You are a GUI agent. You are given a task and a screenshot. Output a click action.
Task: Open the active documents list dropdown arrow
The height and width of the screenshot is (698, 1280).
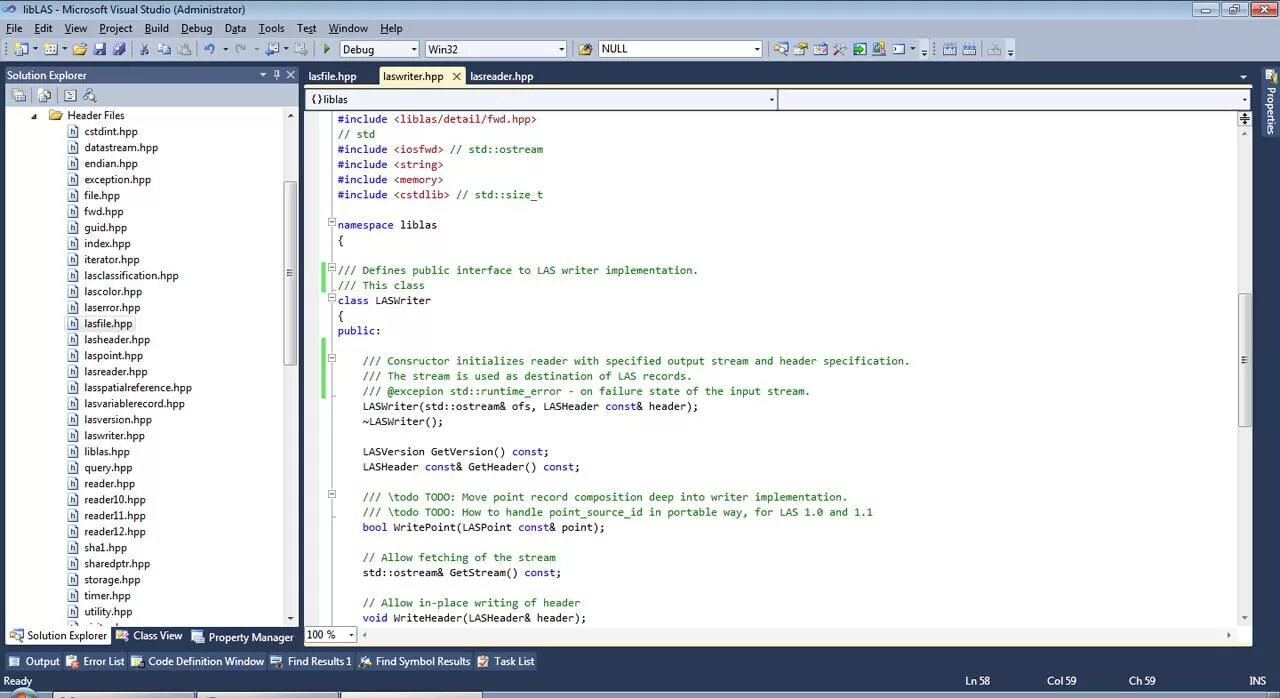pos(1243,77)
